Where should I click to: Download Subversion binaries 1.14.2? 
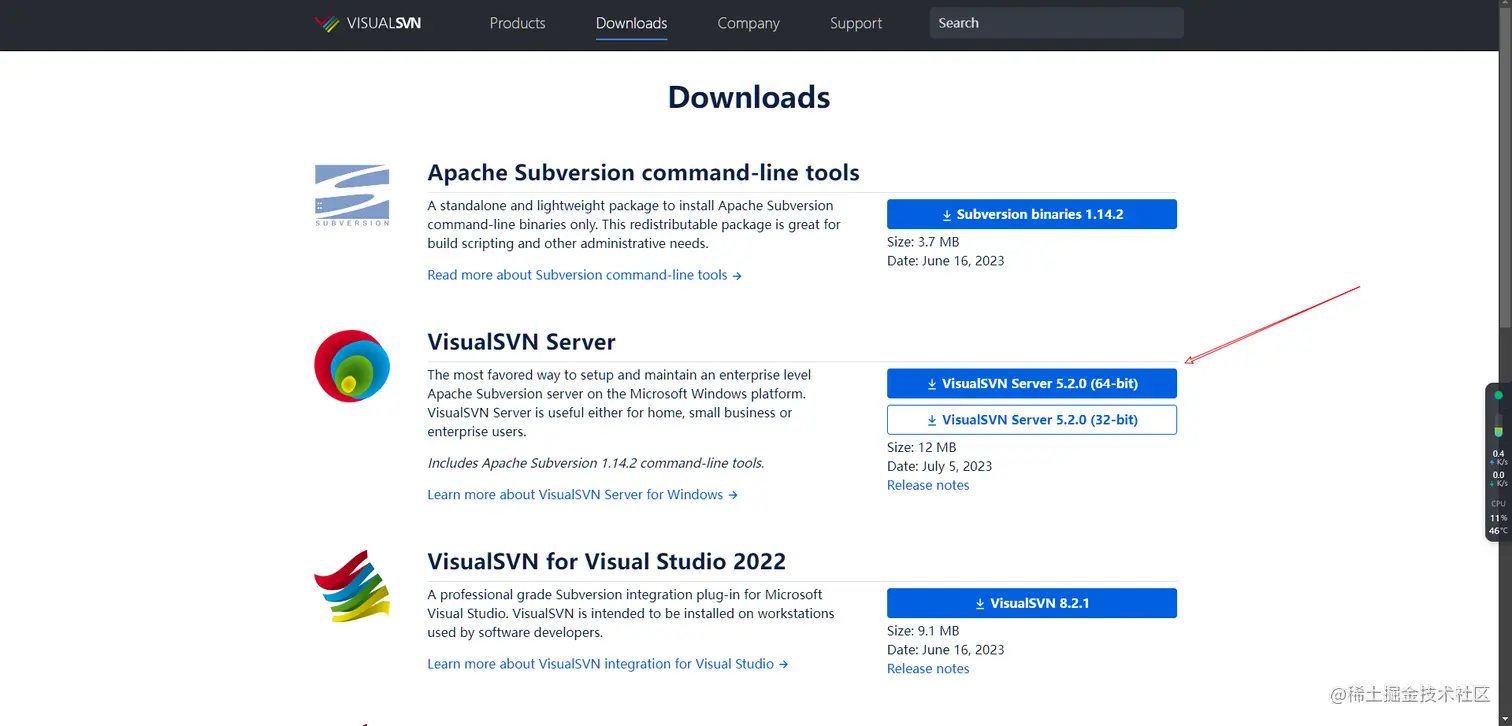[1032, 214]
